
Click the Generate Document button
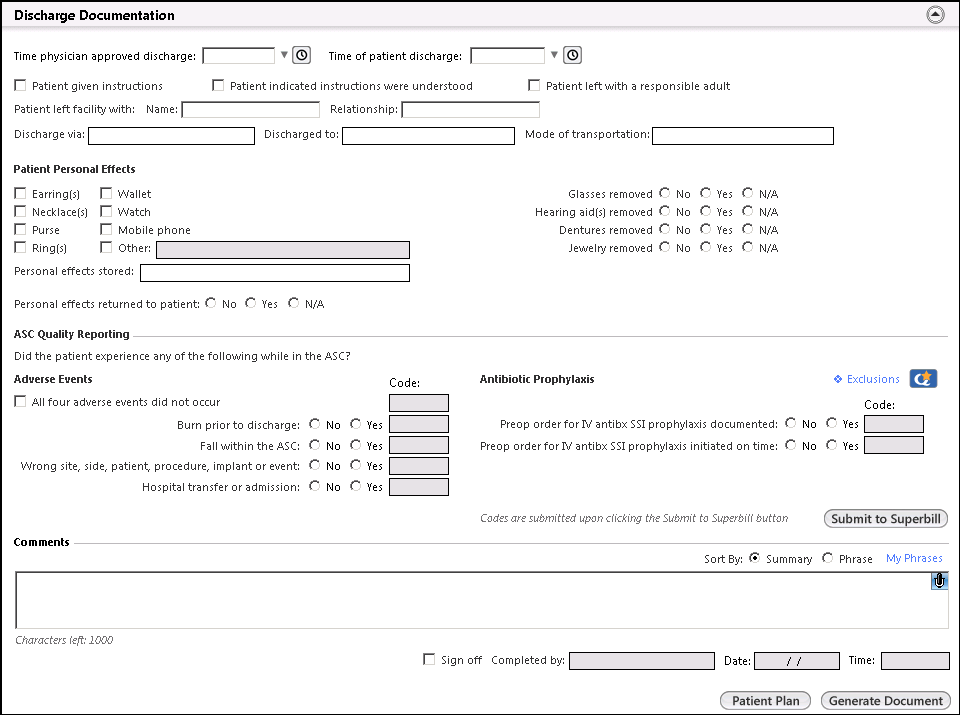[886, 700]
